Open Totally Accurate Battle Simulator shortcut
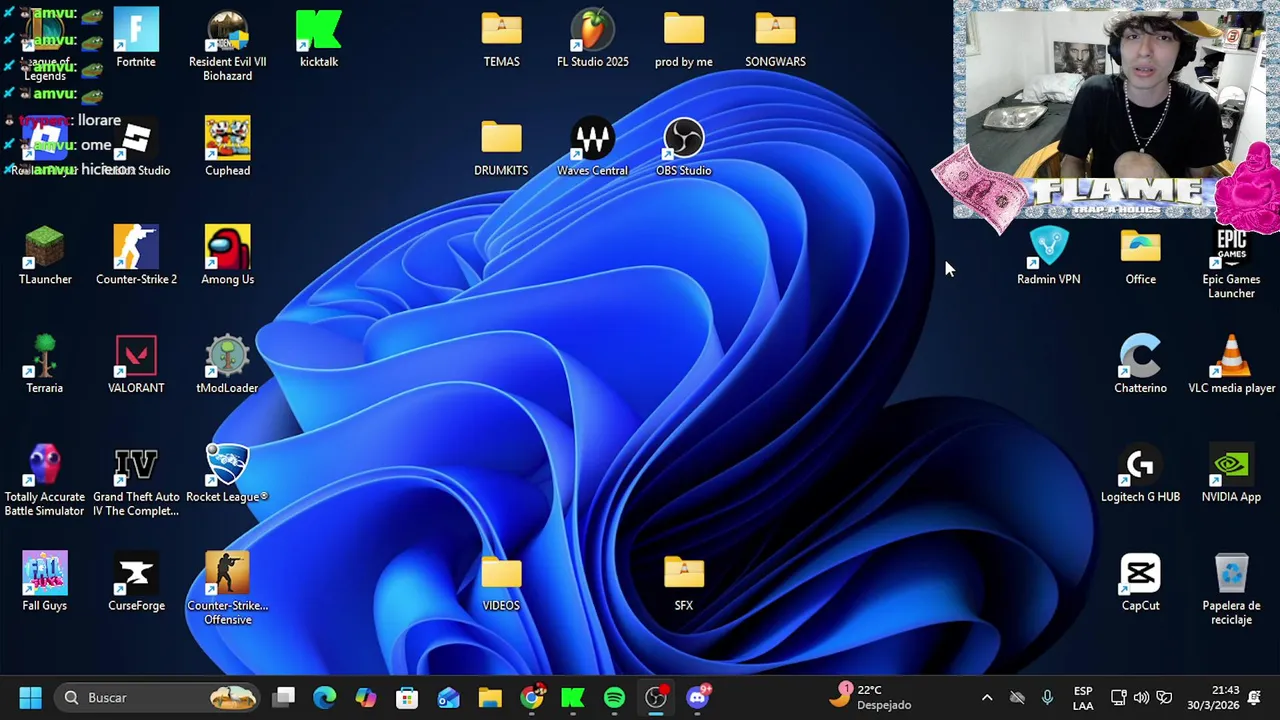This screenshot has height=720, width=1280. click(45, 482)
